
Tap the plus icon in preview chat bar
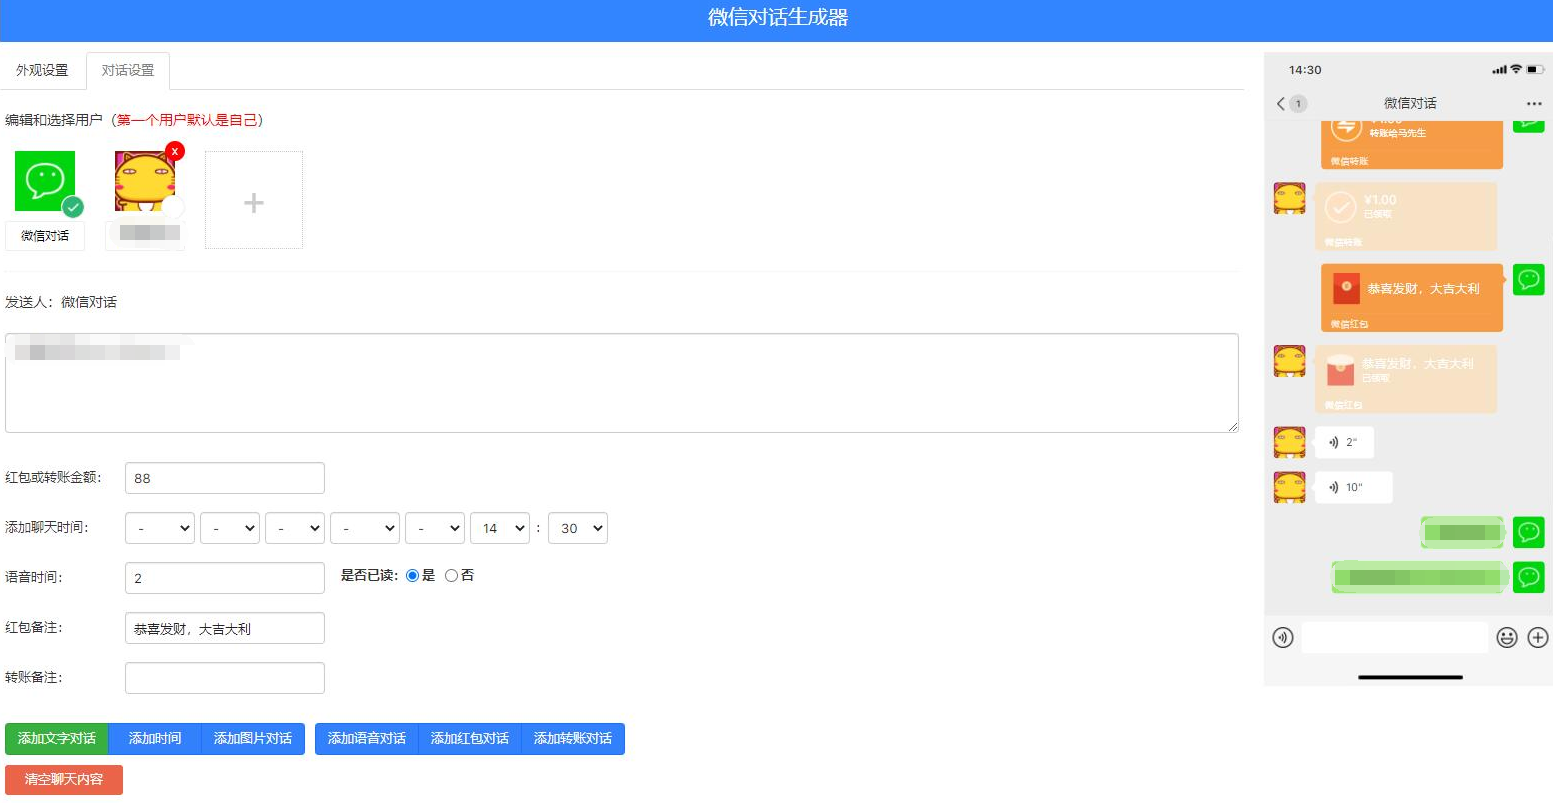coord(1538,638)
